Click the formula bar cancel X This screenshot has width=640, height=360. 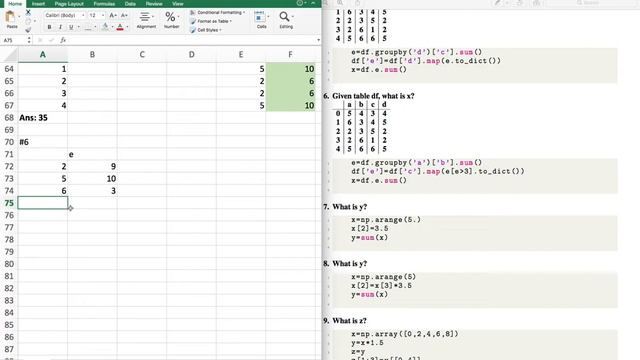40,40
